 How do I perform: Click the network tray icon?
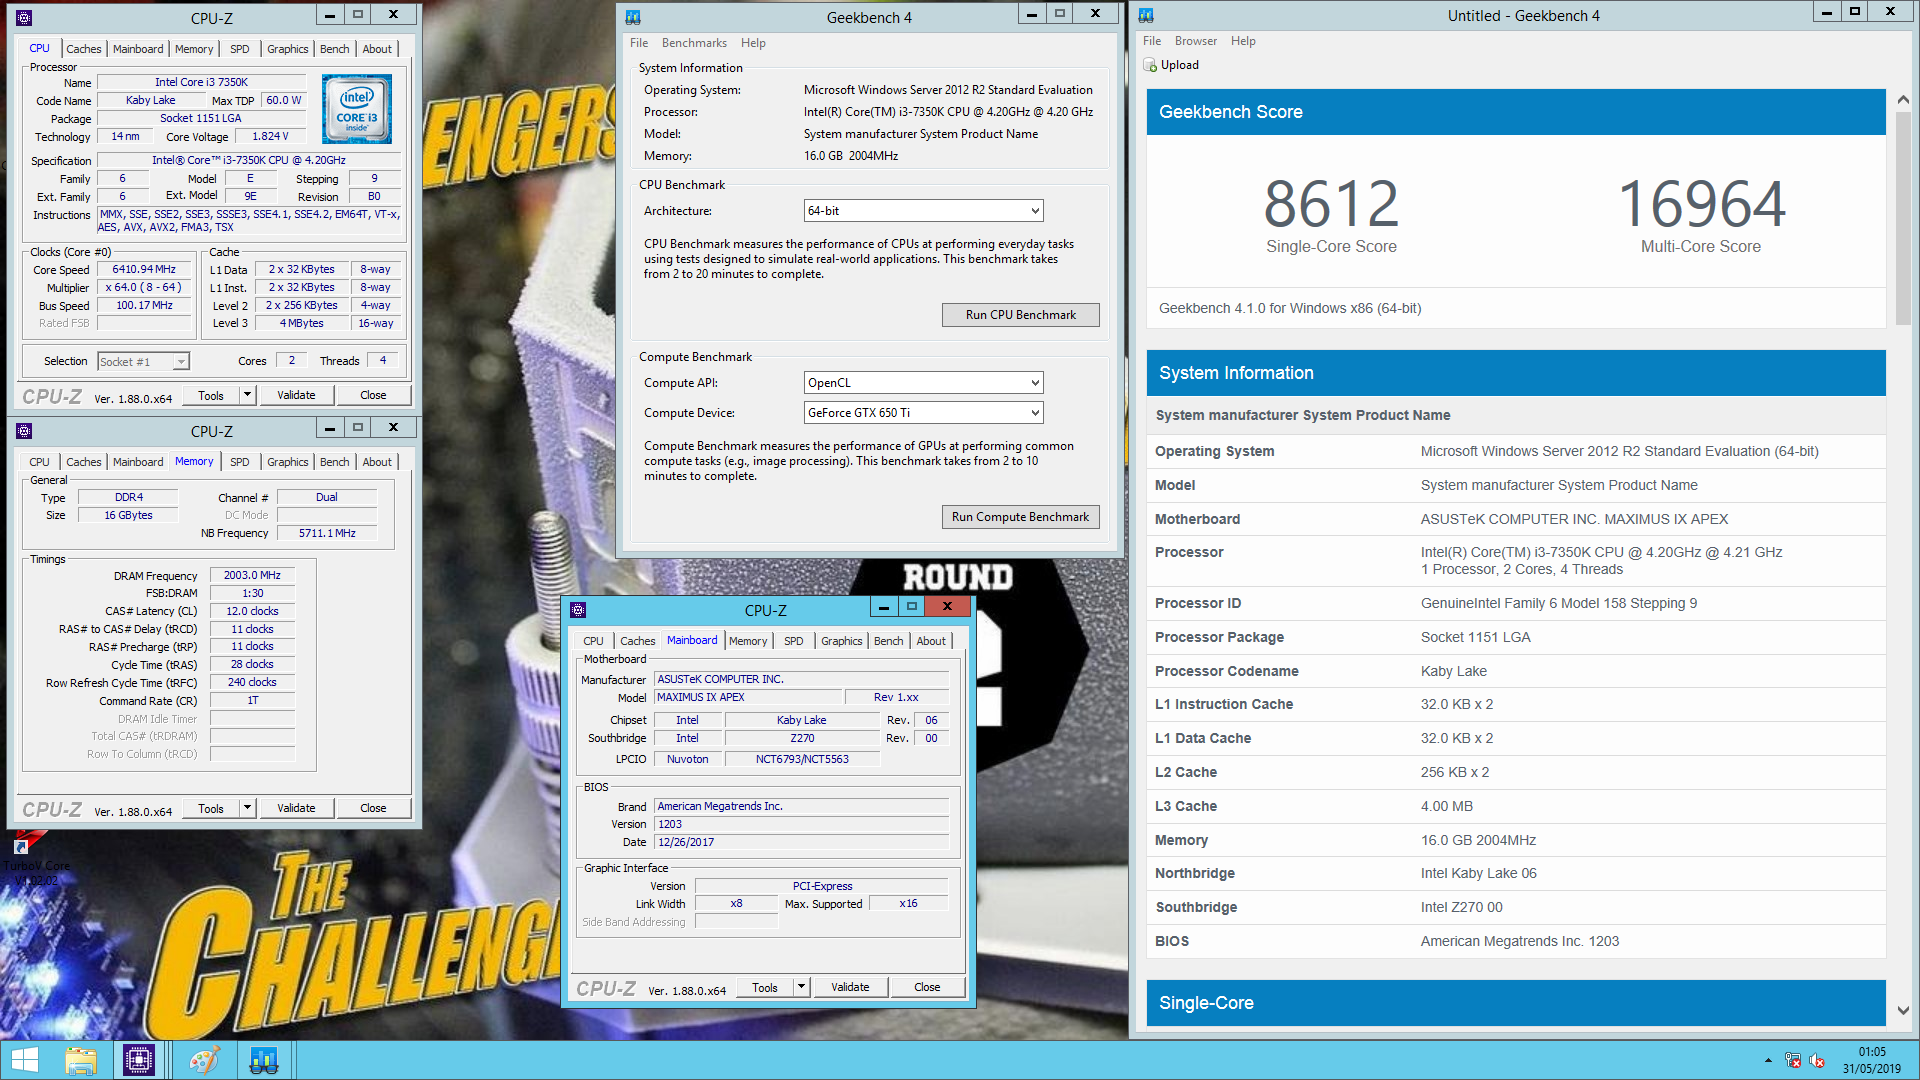tap(1793, 1060)
